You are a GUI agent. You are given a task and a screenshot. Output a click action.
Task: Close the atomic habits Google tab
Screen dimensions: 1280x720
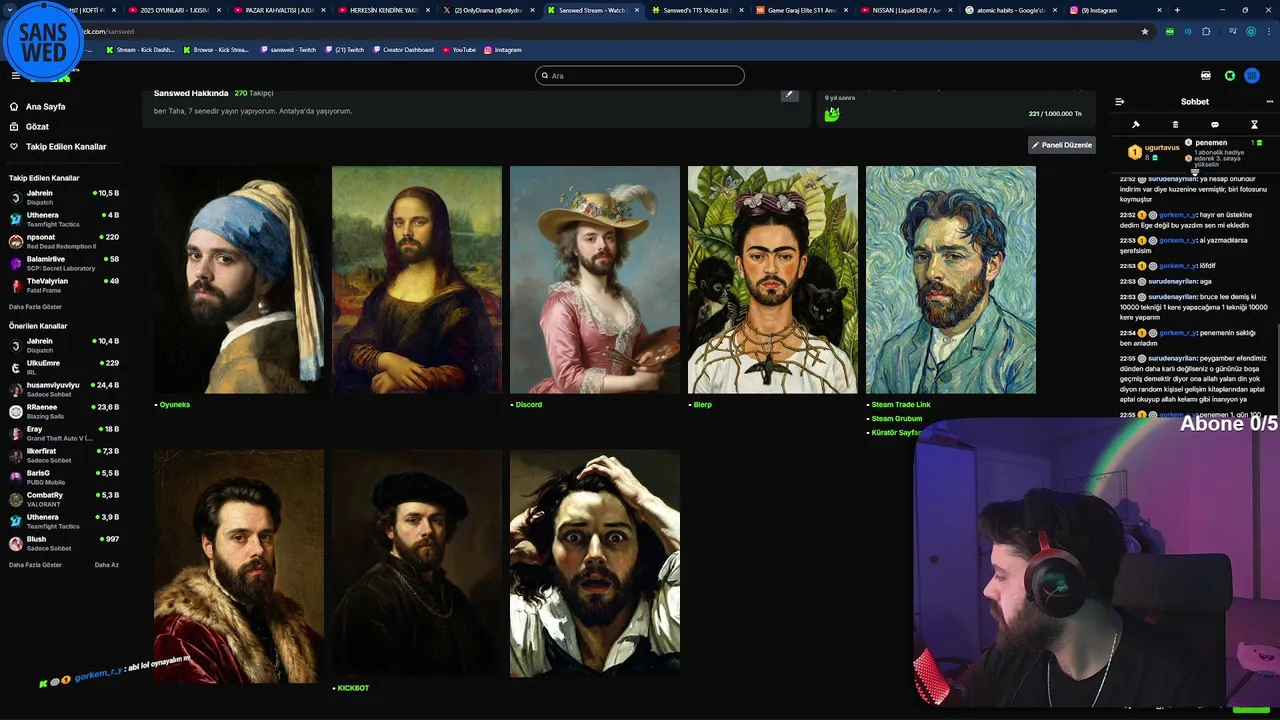tap(1055, 10)
